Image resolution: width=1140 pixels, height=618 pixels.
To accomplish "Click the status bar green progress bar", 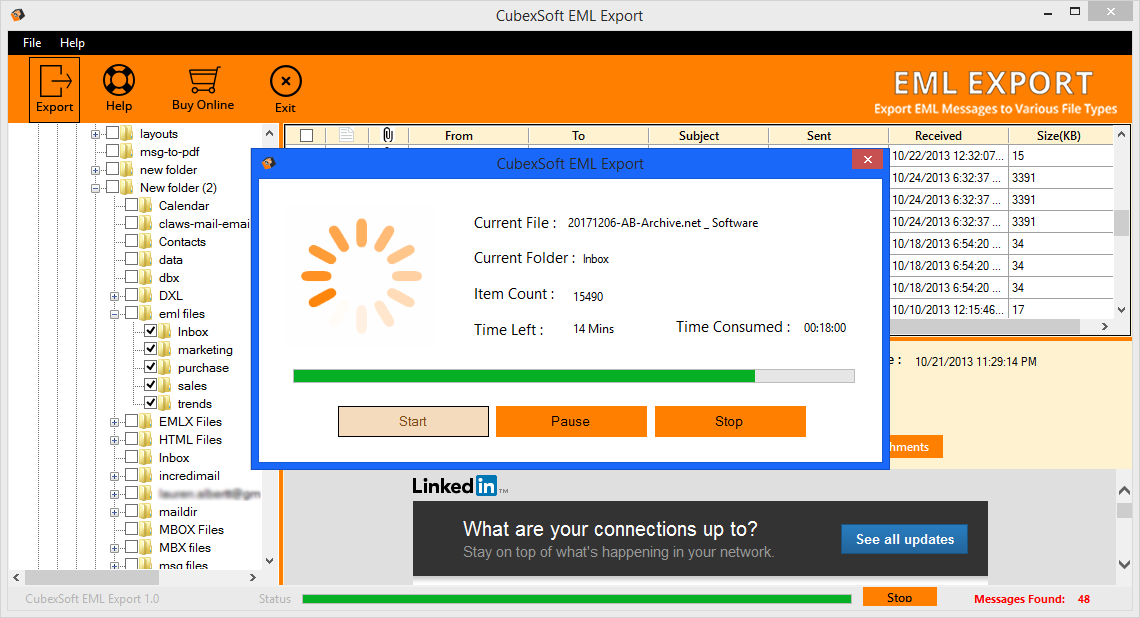I will (x=577, y=599).
